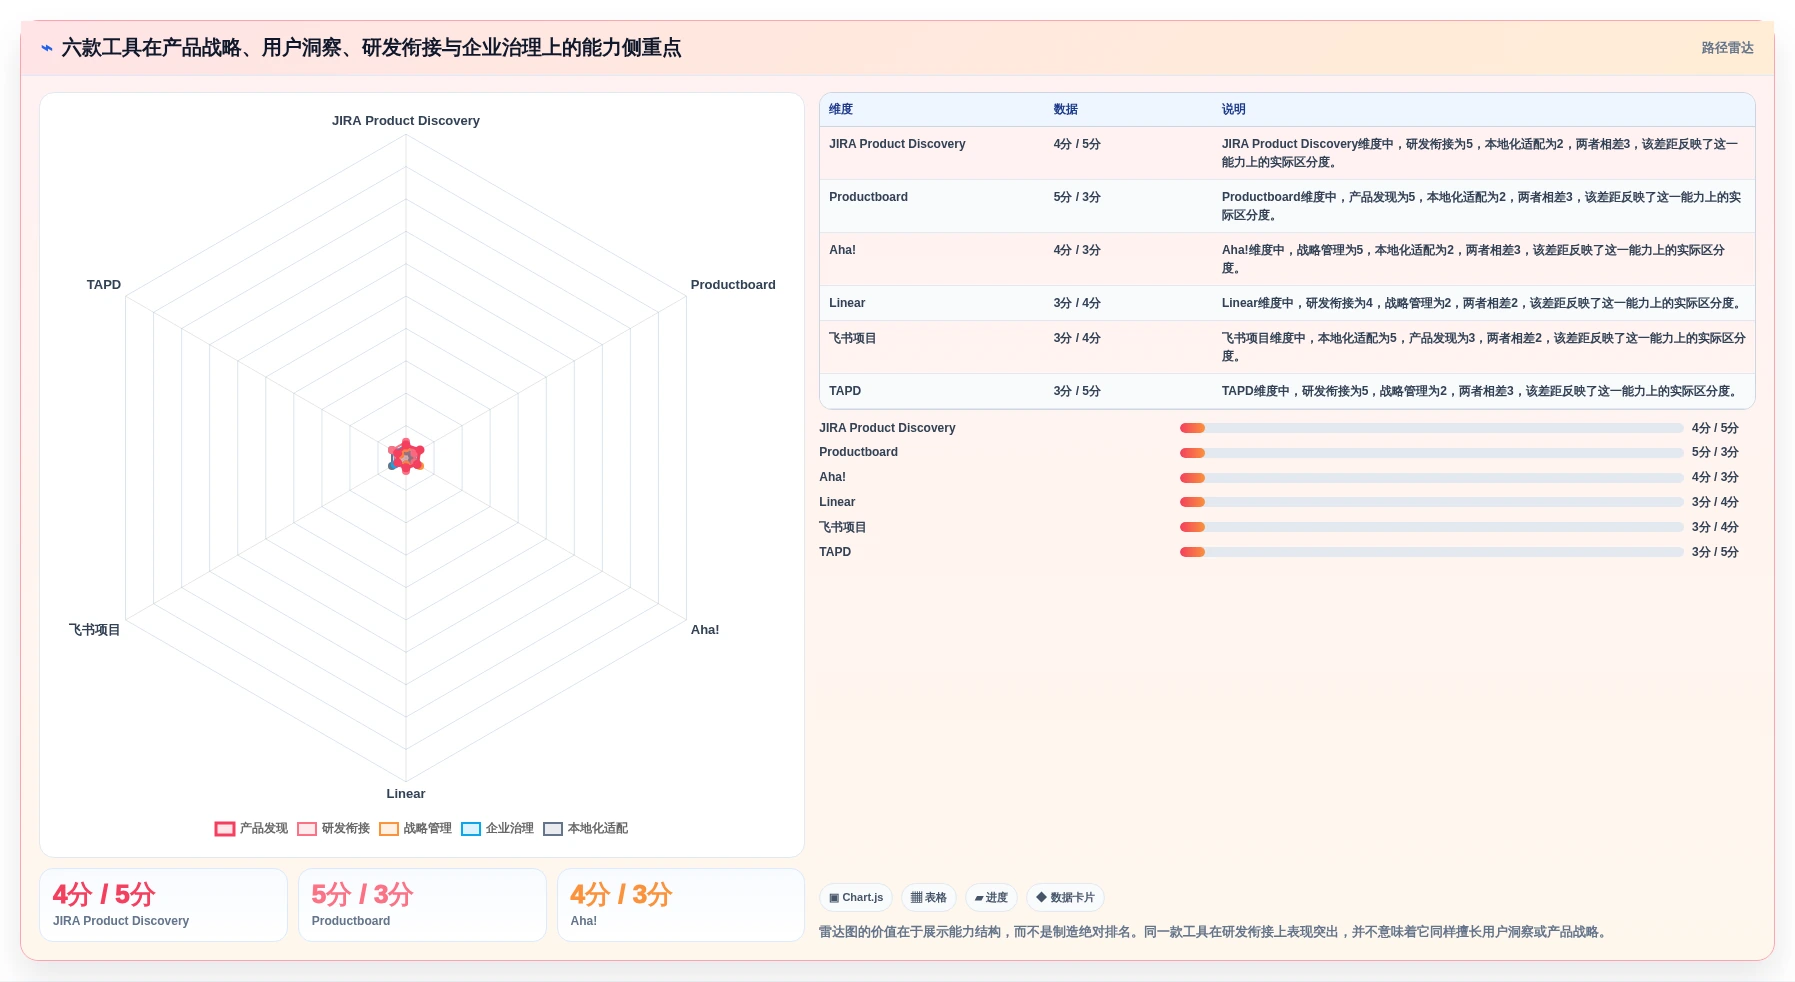The image size is (1795, 982).
Task: Click the radar chart center data cluster
Action: pos(406,456)
